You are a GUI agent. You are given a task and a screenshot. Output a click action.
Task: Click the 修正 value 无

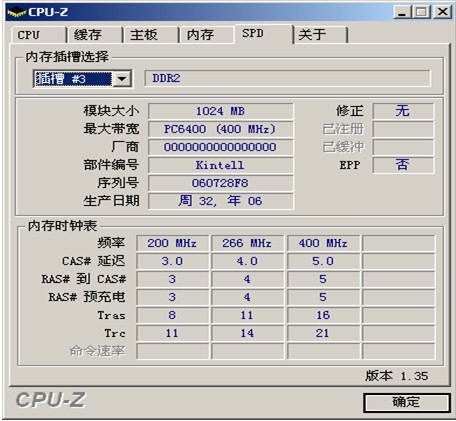pyautogui.click(x=403, y=111)
